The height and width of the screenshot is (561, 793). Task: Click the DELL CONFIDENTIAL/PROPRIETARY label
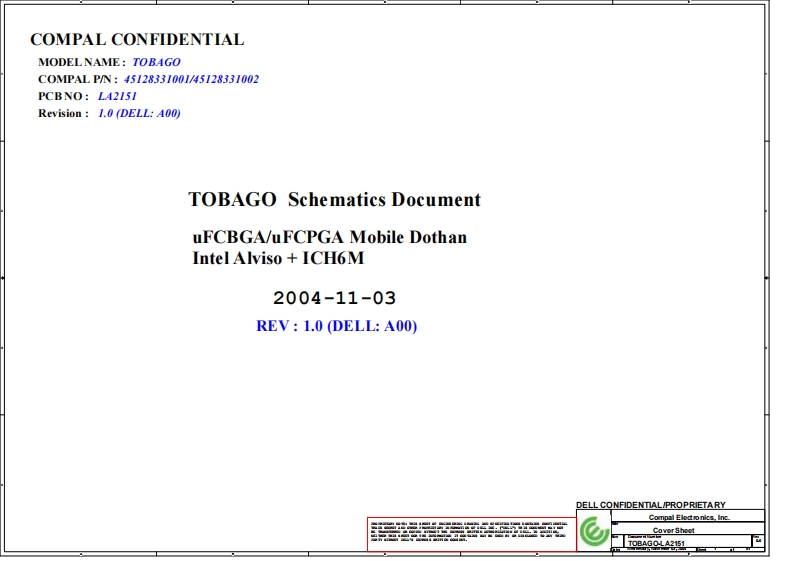pos(651,505)
